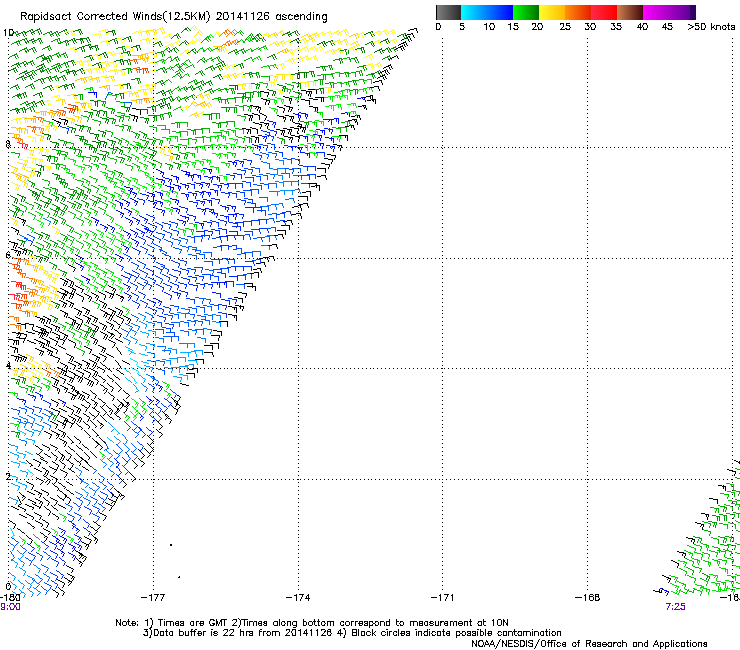Click the legend tick label '10'

[x=489, y=27]
